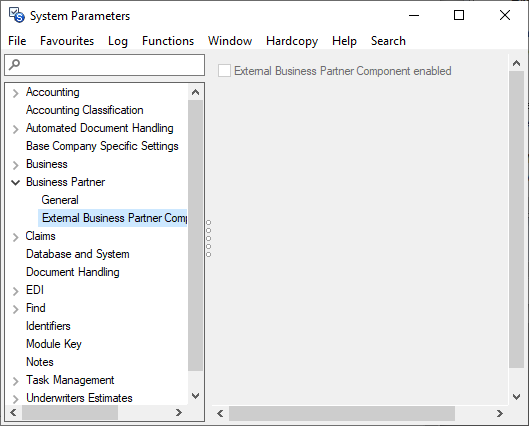Open the Window menu
This screenshot has width=529, height=426.
230,41
